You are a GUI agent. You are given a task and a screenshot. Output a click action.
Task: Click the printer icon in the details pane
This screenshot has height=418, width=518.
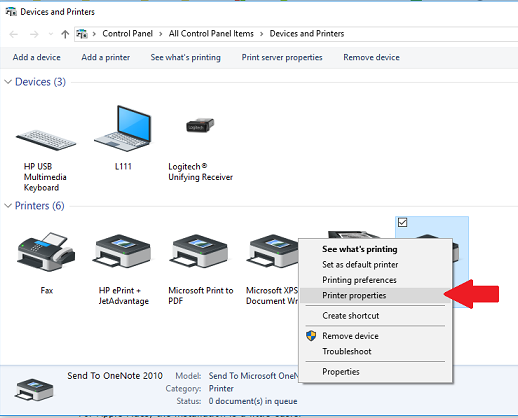[34, 389]
